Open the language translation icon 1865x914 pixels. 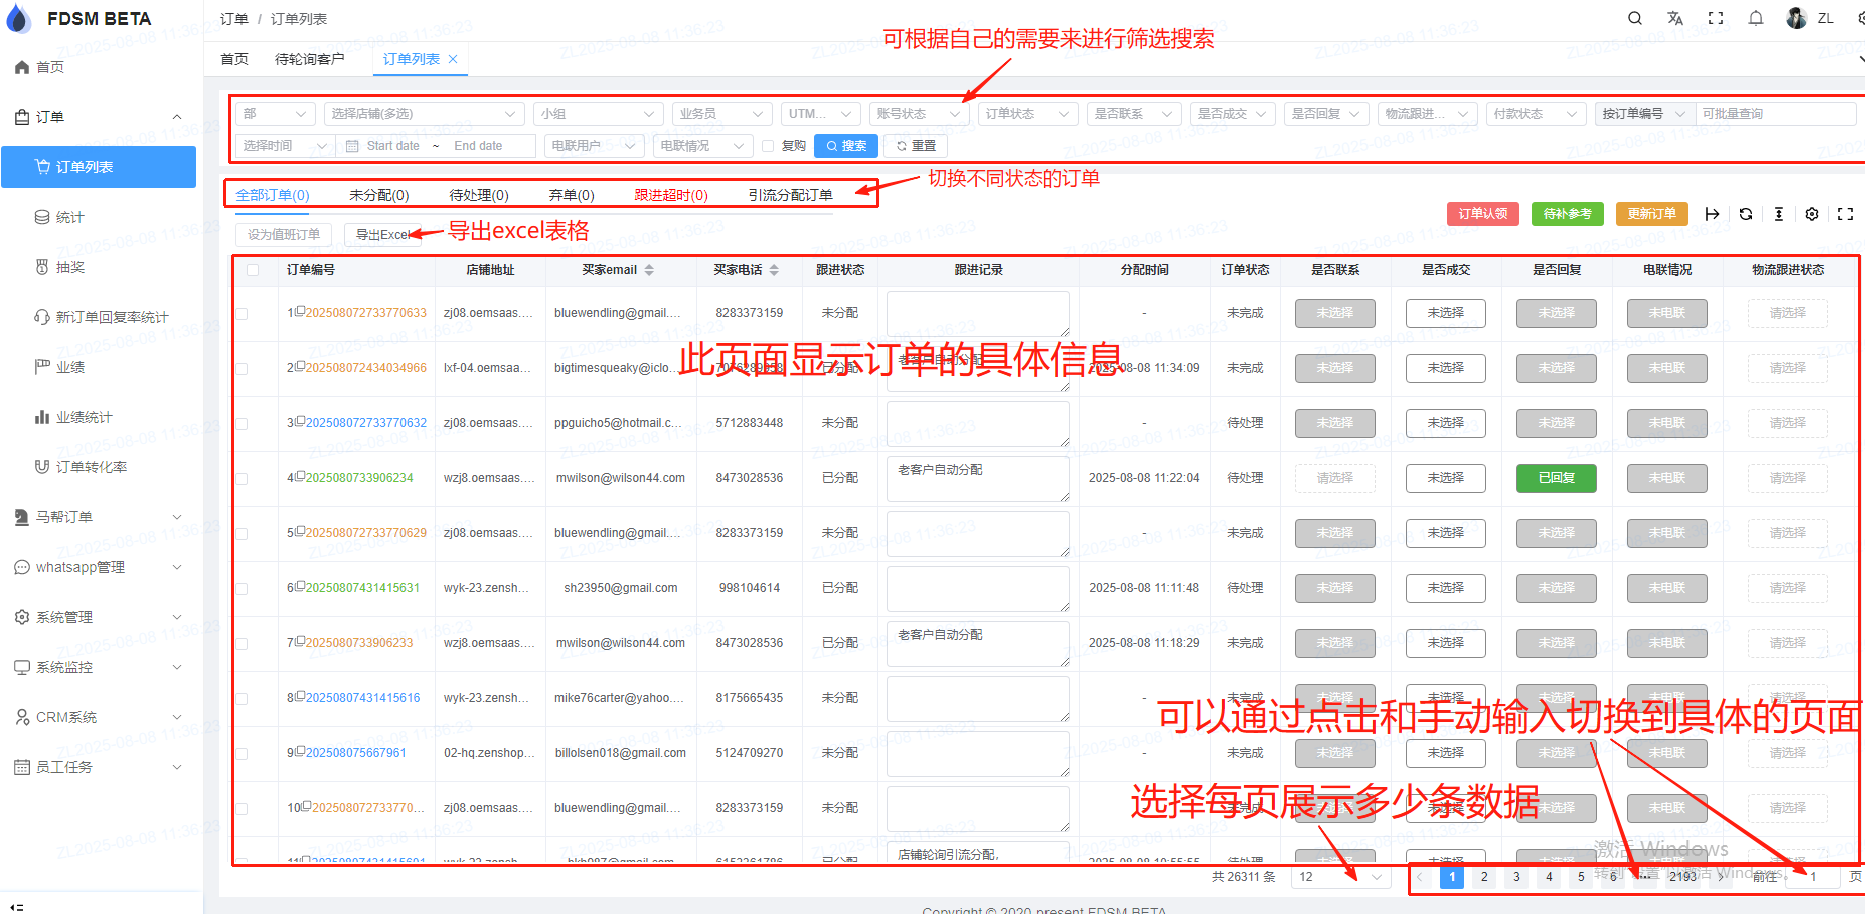click(x=1675, y=18)
